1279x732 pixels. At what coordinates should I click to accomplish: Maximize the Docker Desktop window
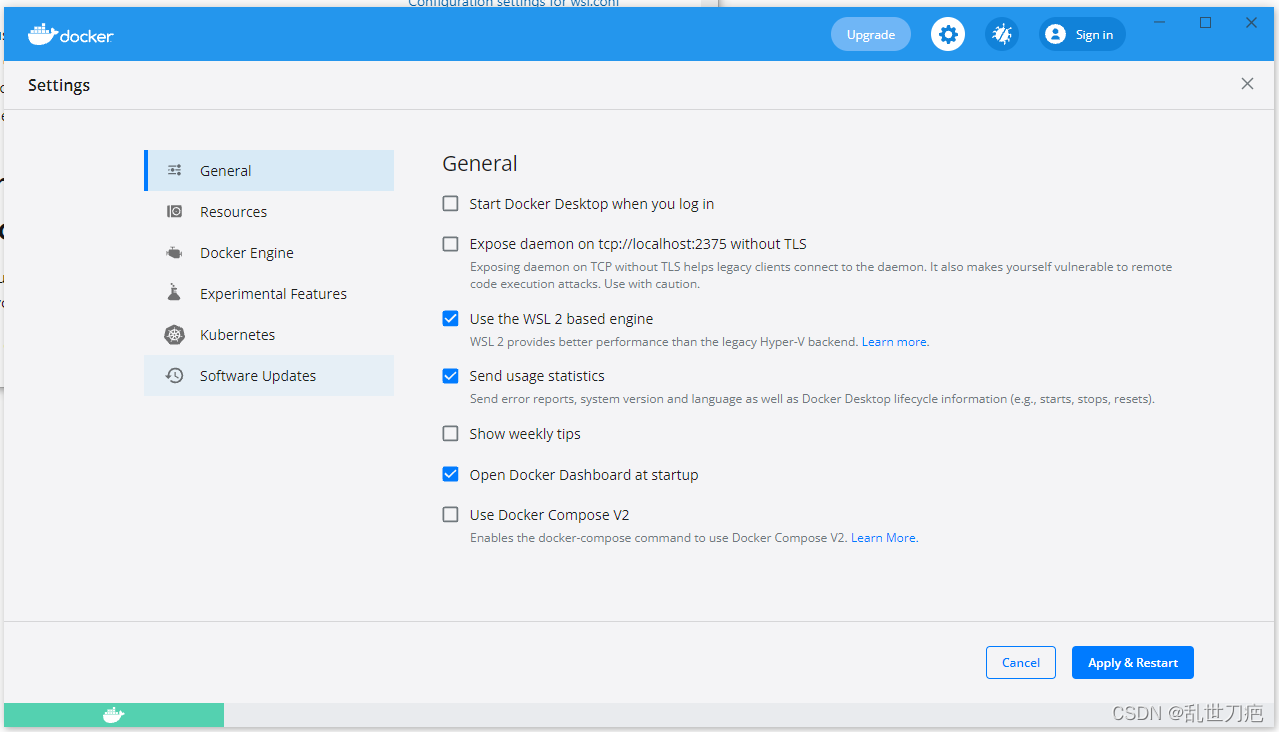[1206, 22]
